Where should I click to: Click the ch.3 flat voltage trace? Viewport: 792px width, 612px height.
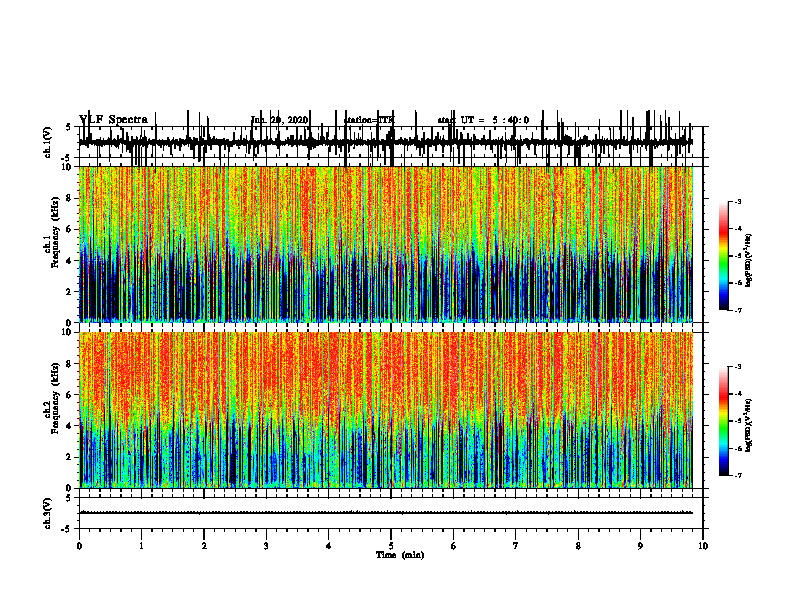click(386, 513)
